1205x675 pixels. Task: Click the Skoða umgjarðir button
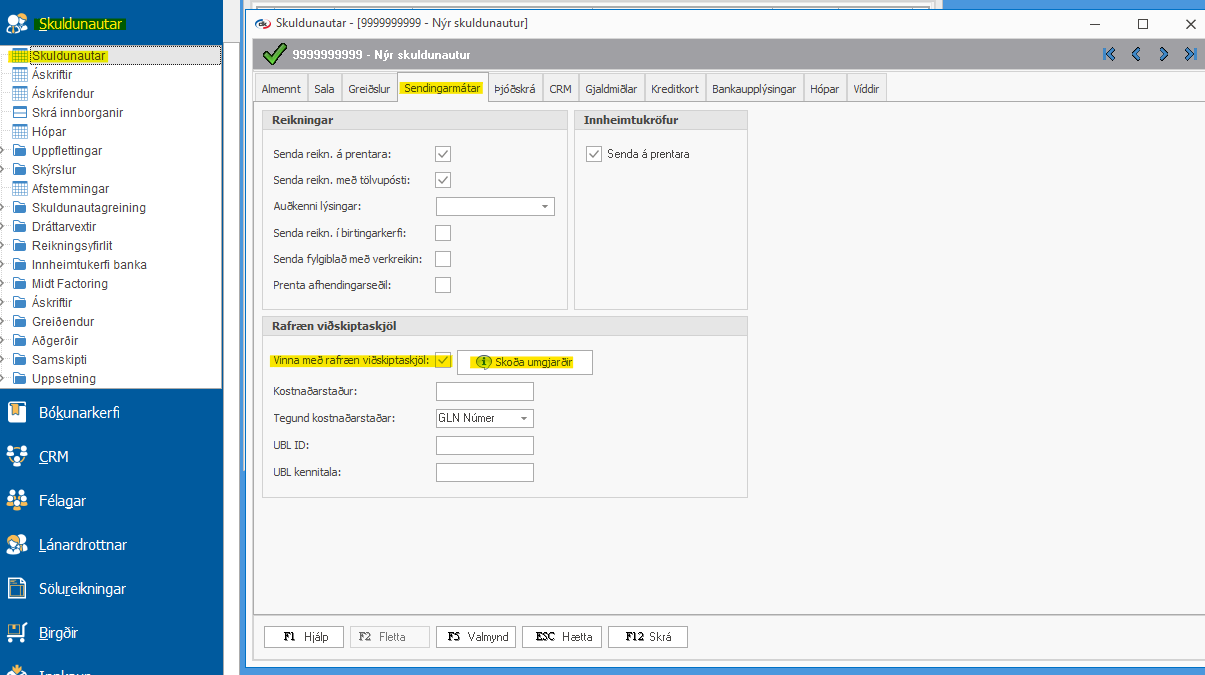point(525,362)
